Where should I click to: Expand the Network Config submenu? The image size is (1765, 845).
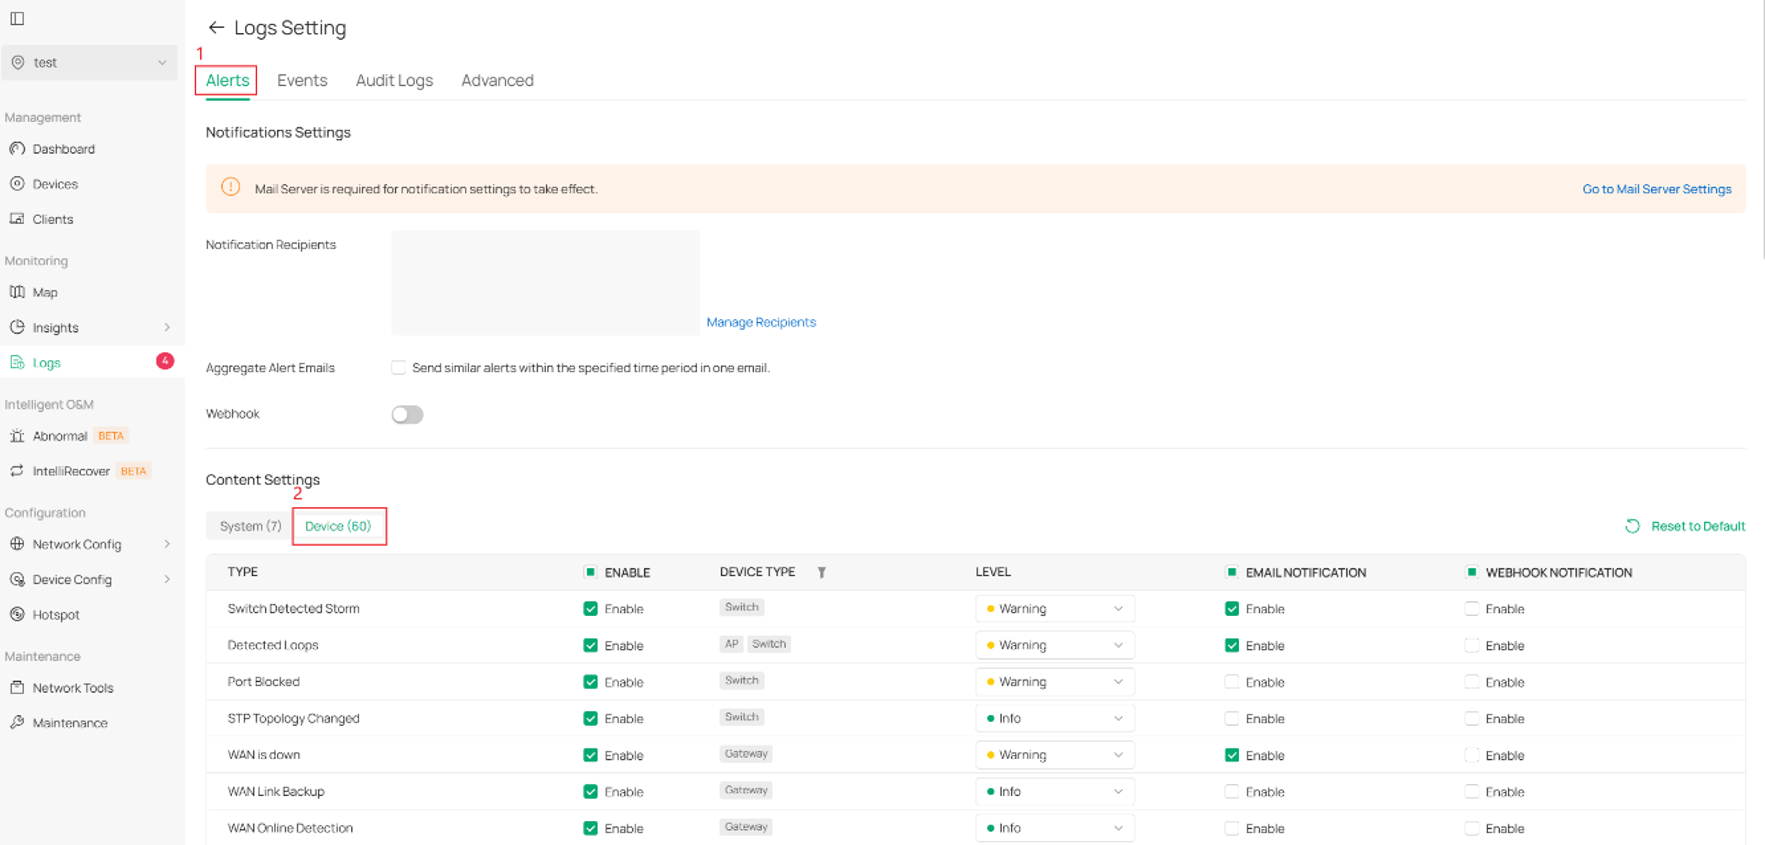coord(167,544)
